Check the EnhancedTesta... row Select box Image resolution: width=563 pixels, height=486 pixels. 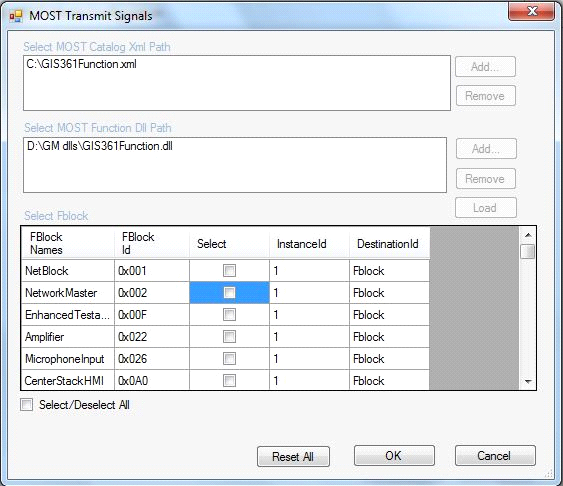coord(229,315)
